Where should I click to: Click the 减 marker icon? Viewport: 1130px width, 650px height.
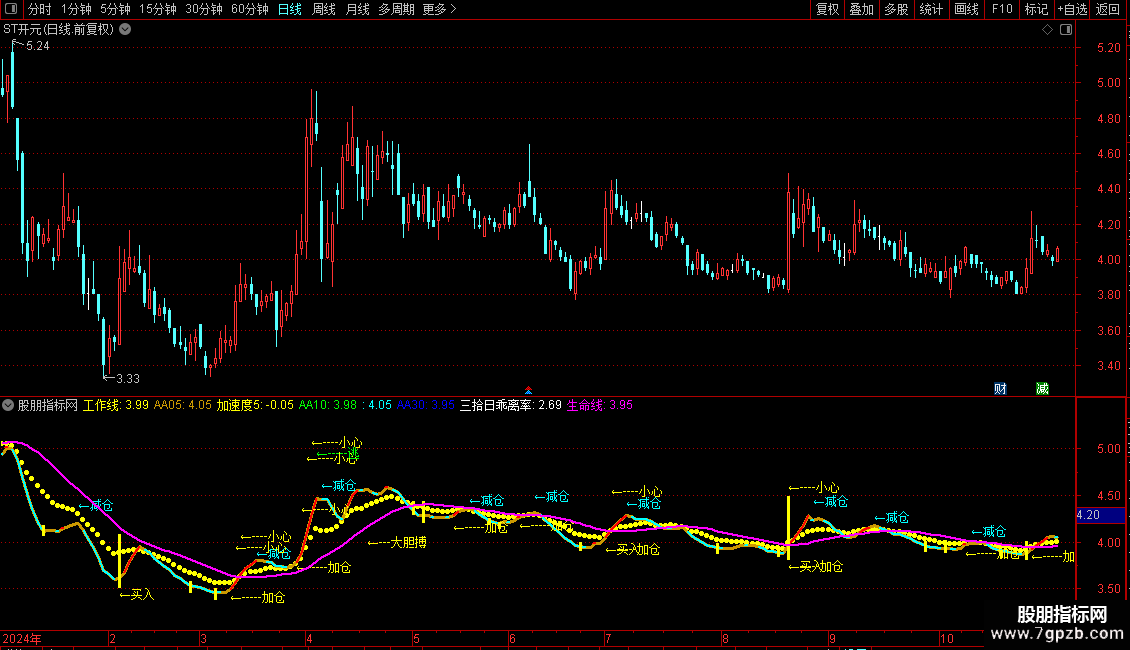(1042, 388)
